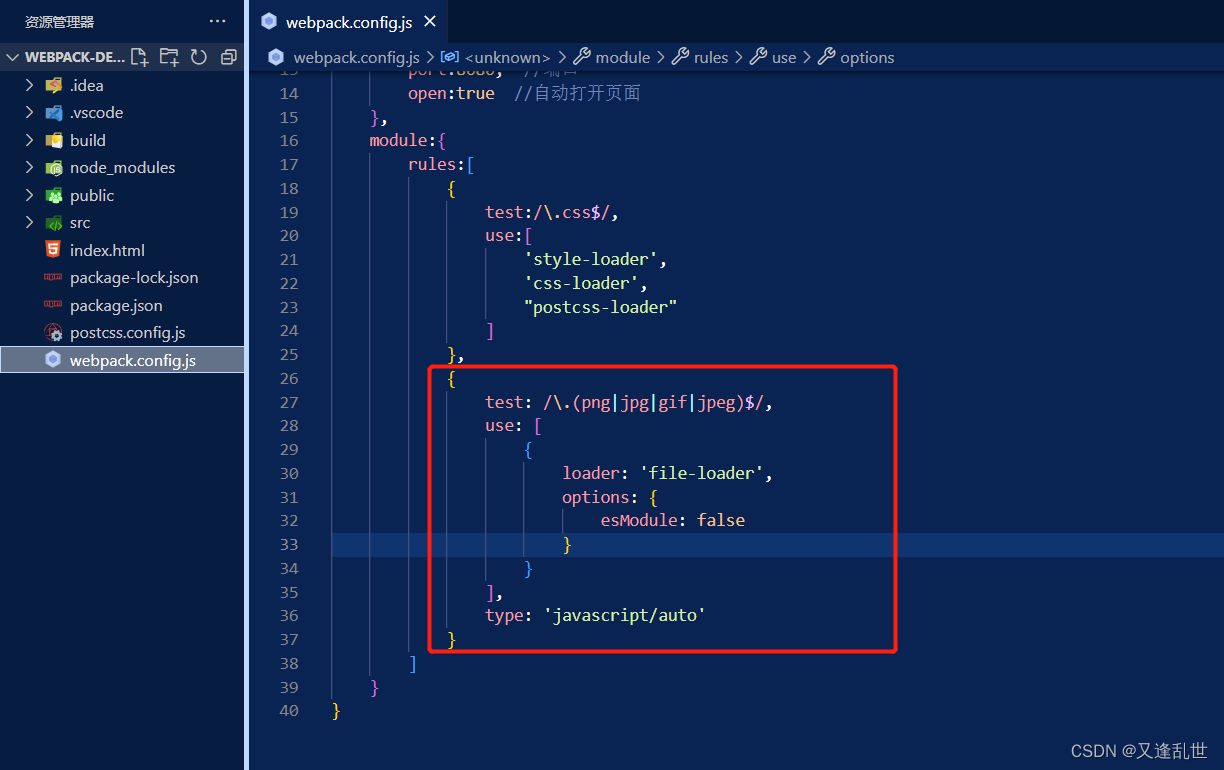
Task: Select the webpack.config.js editor tab
Action: (x=347, y=20)
